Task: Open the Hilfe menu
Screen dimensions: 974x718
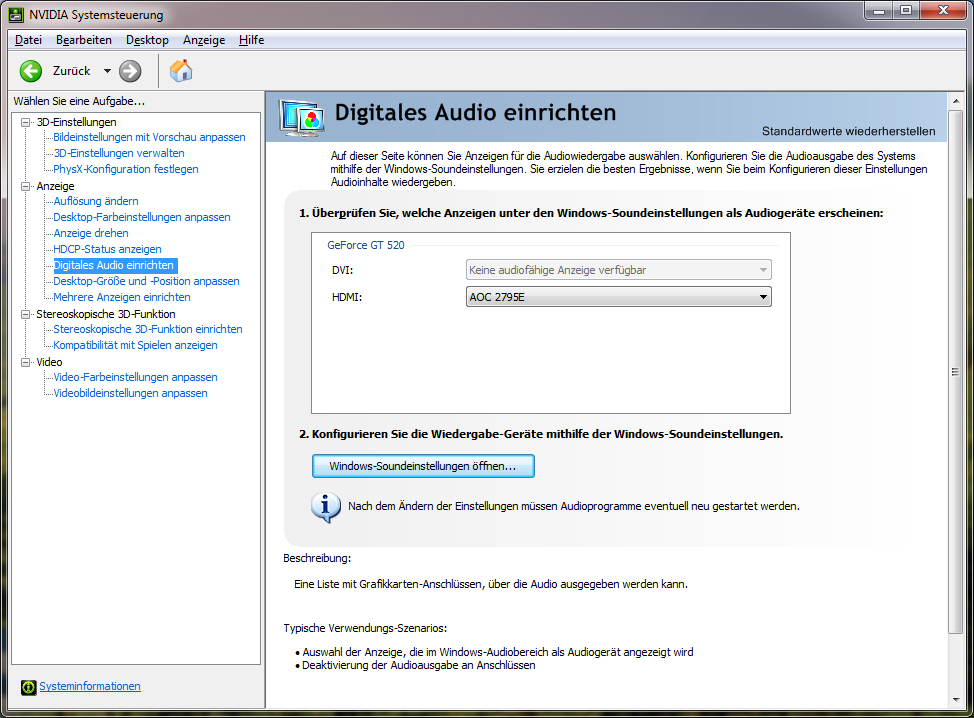Action: pos(252,40)
